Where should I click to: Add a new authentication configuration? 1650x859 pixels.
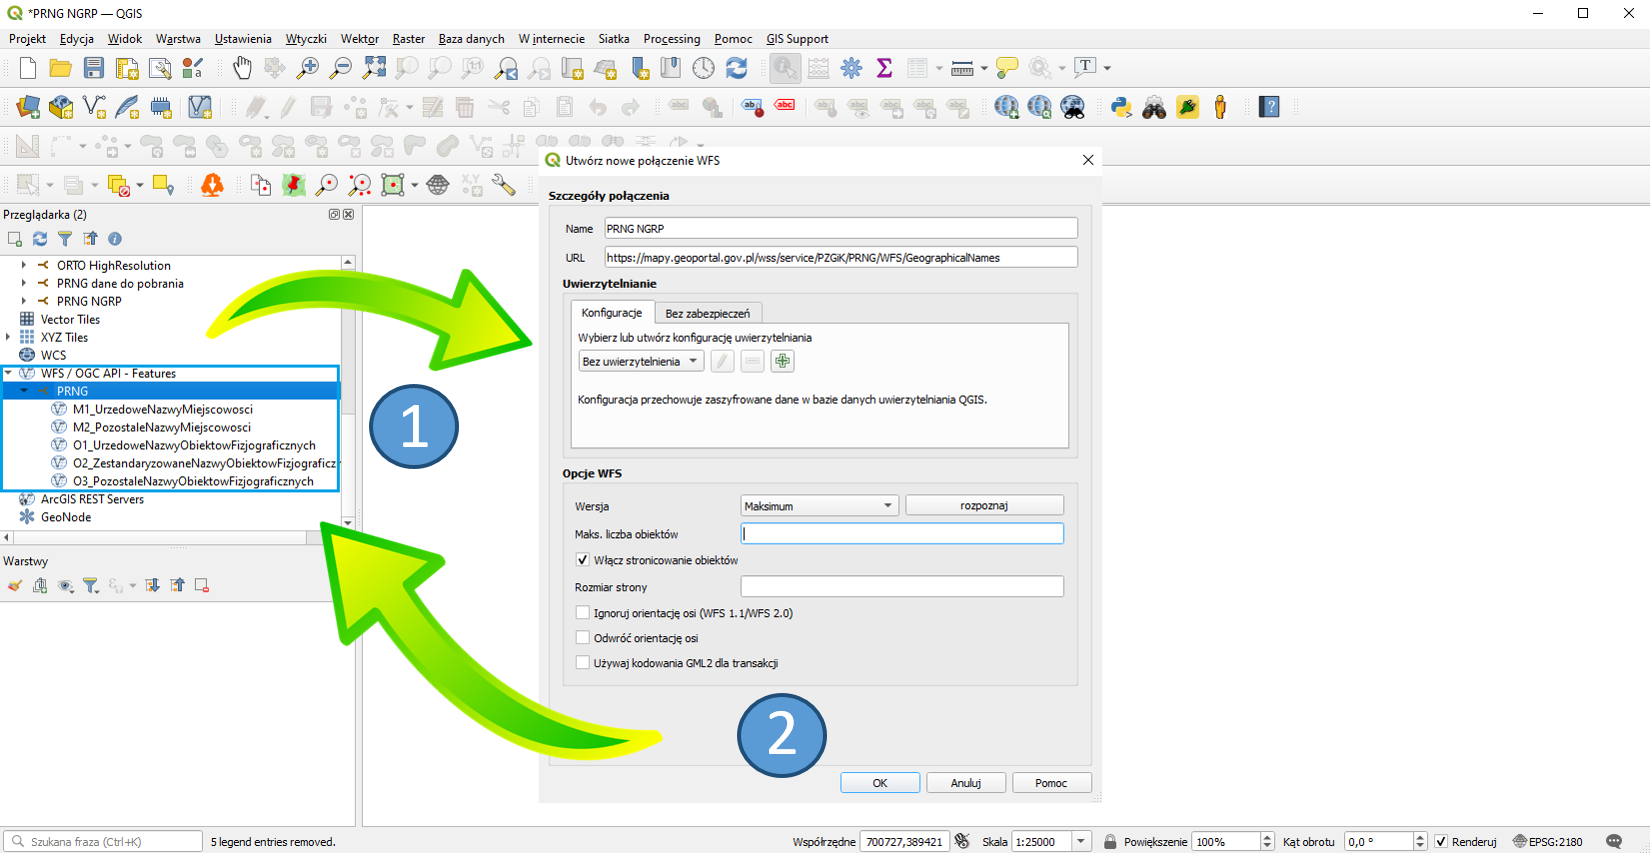click(x=782, y=361)
